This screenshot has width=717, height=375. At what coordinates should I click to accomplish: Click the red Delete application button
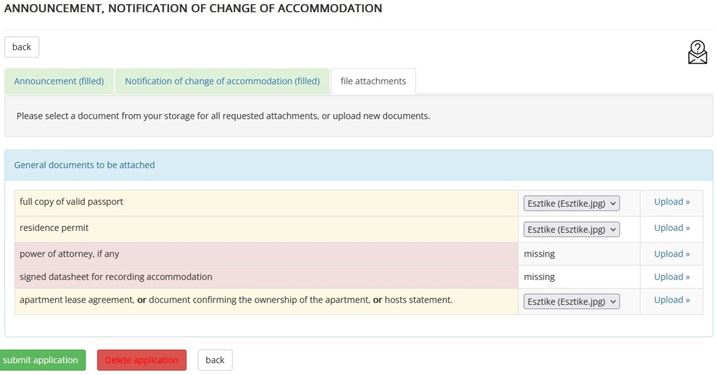142,360
